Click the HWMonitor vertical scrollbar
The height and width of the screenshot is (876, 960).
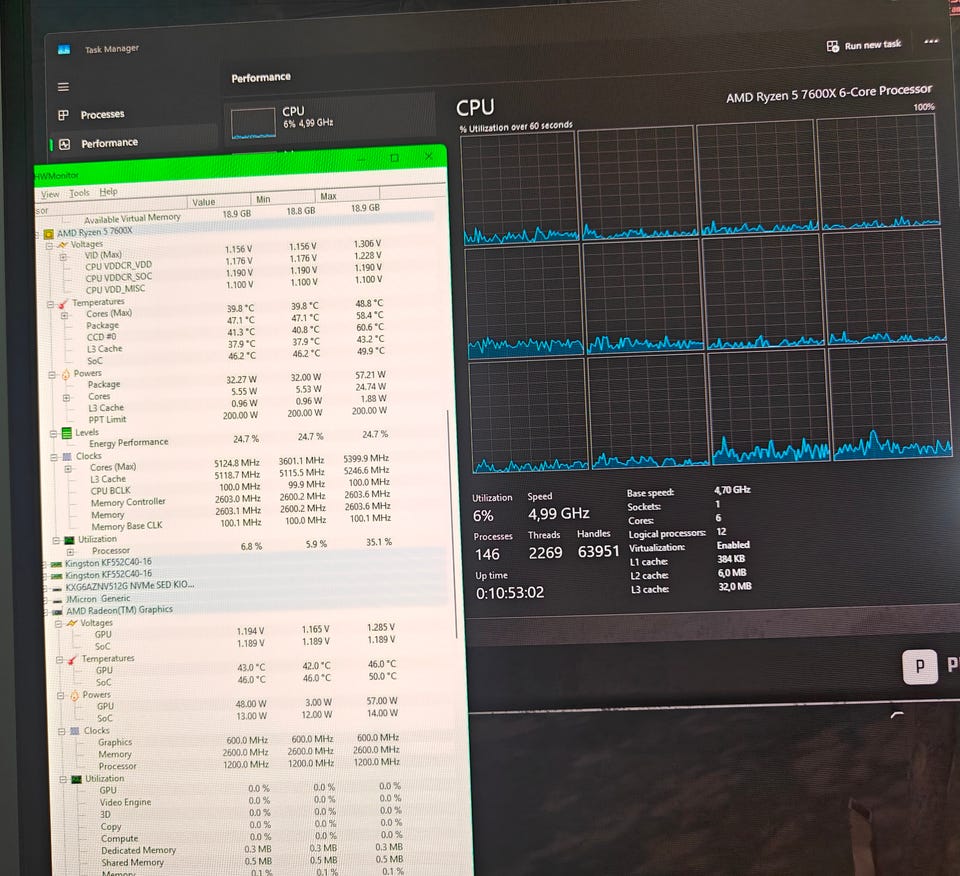pos(452,524)
